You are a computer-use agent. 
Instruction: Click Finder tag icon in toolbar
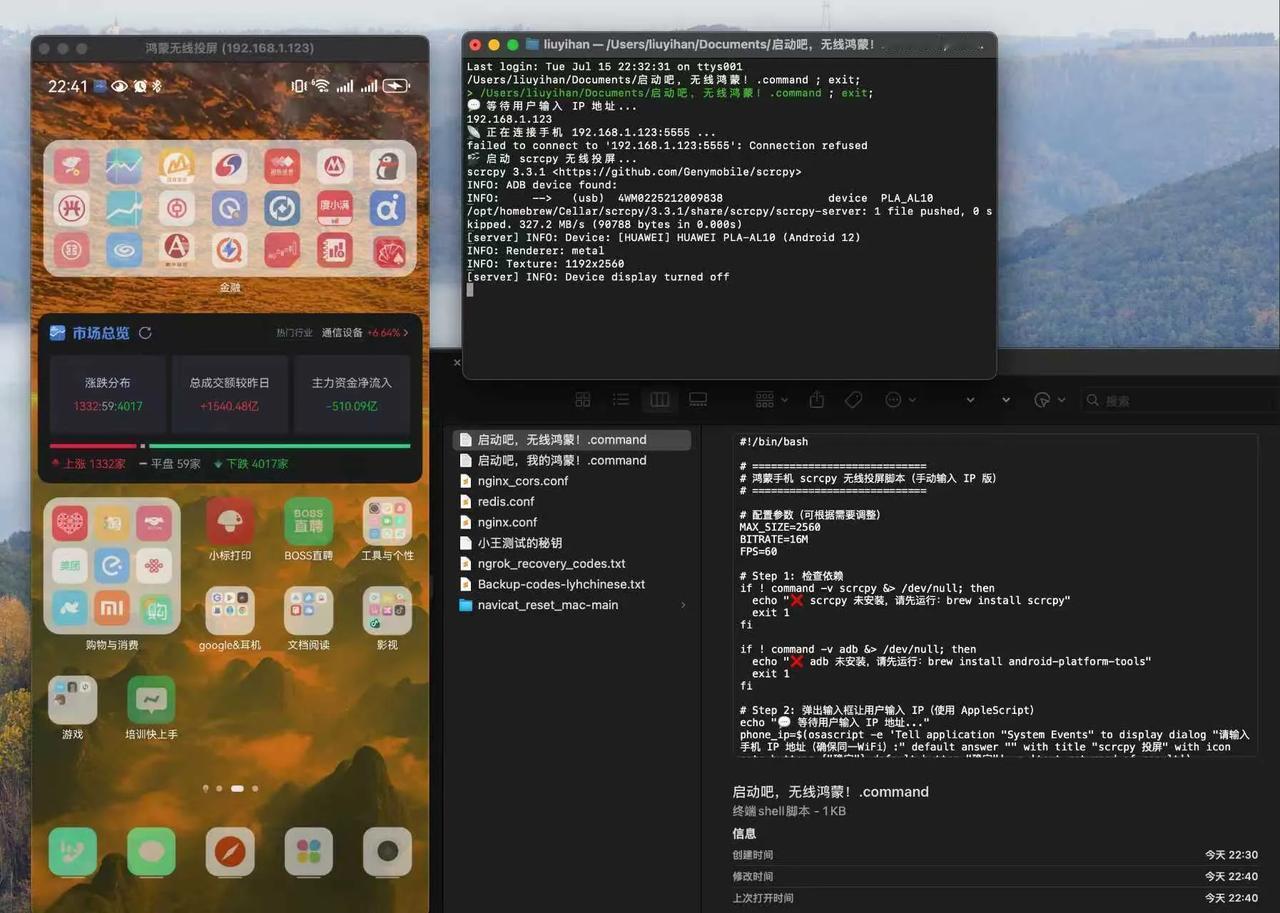(x=853, y=400)
